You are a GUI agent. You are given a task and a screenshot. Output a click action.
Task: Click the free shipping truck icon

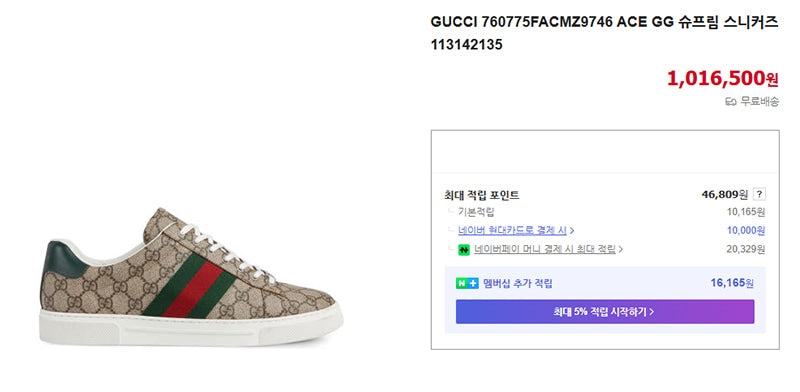click(x=731, y=102)
